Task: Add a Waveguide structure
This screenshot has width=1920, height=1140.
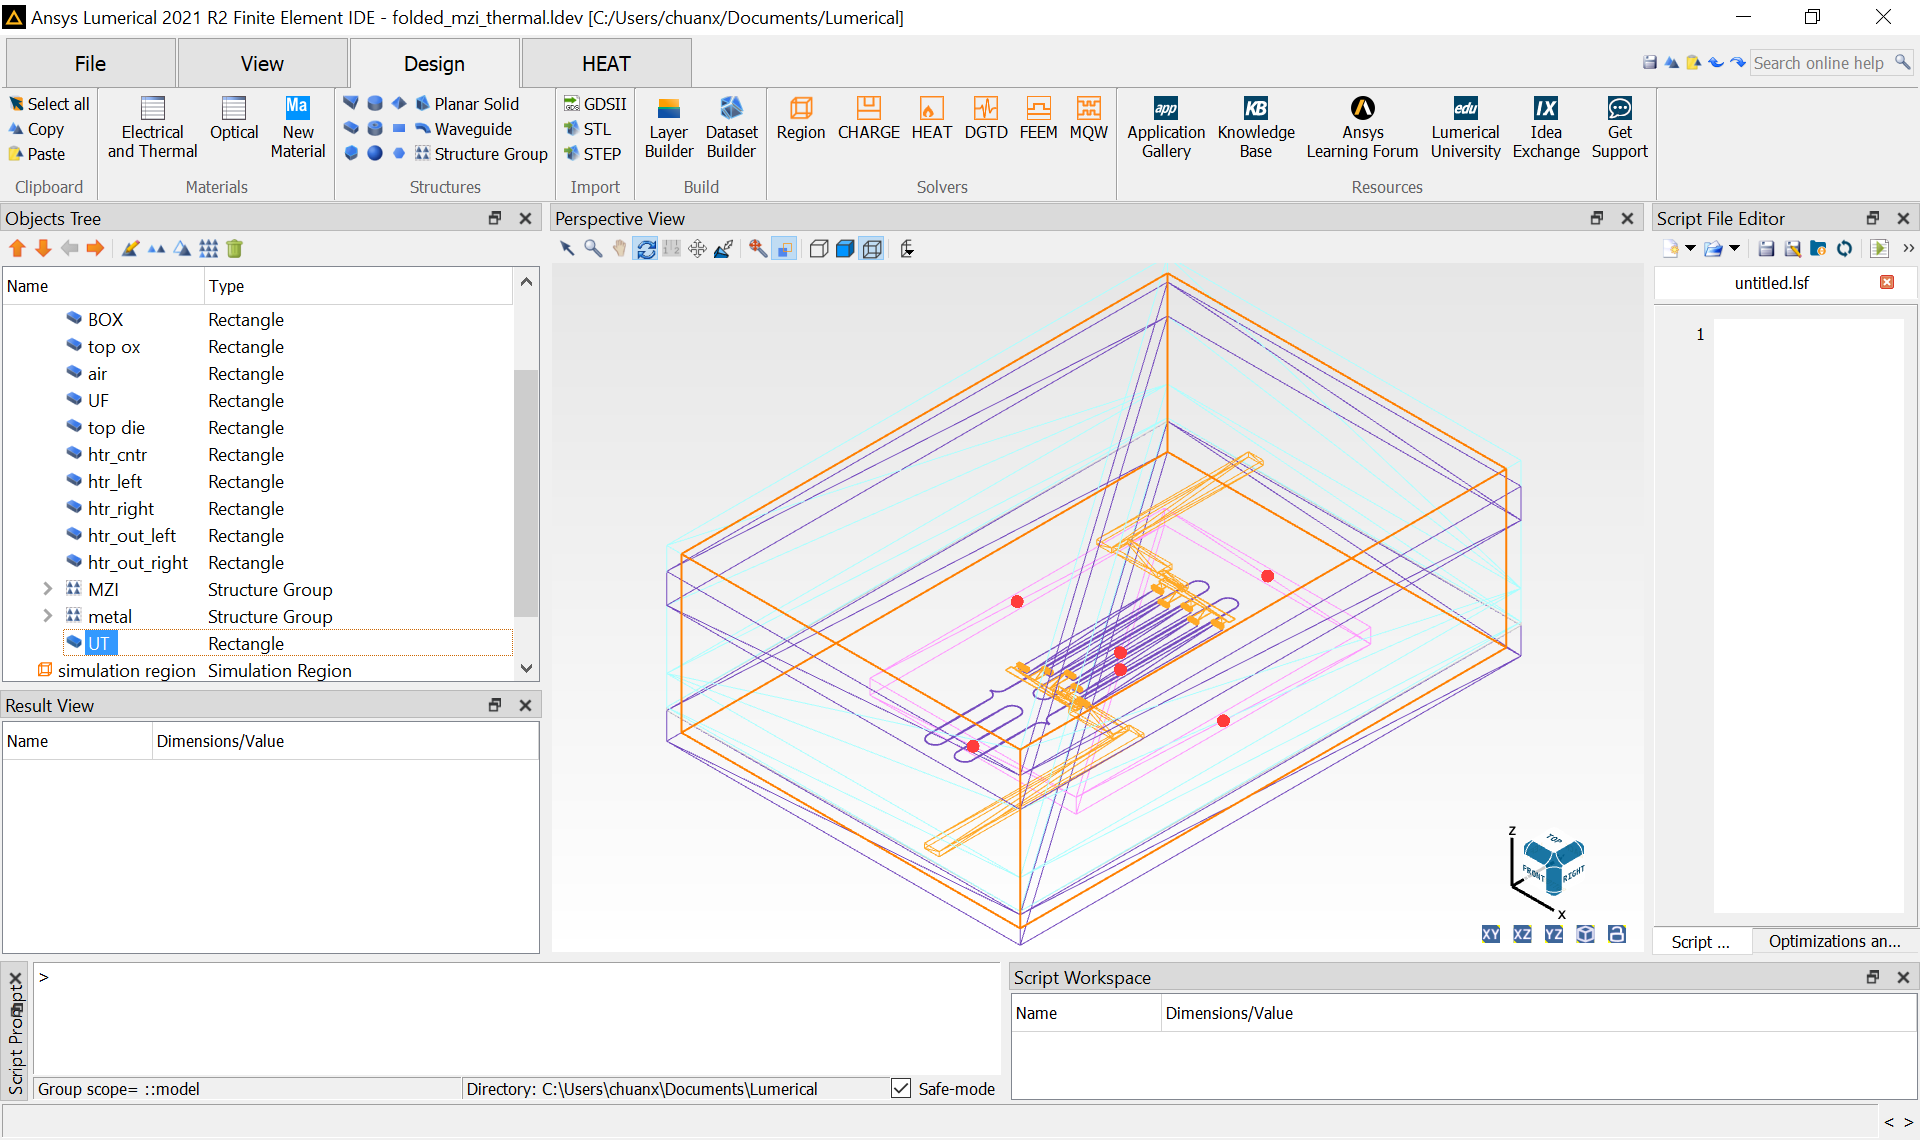Action: [464, 129]
